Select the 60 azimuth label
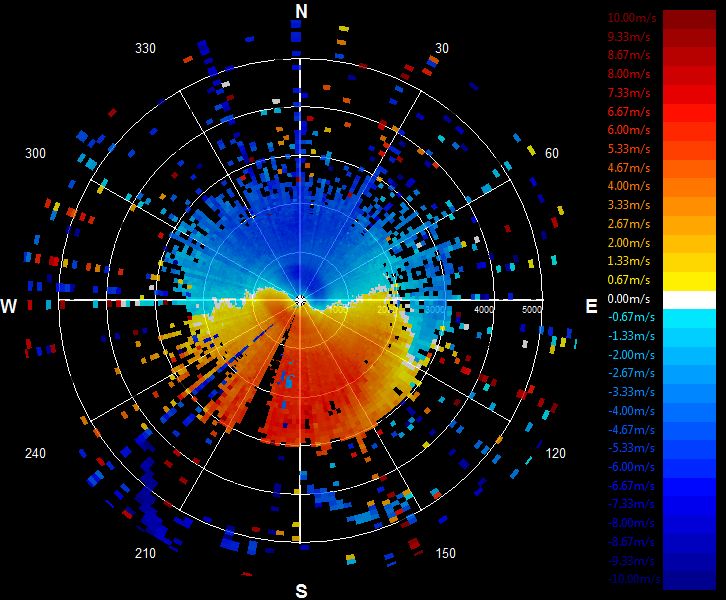The width and height of the screenshot is (726, 600). tap(551, 153)
